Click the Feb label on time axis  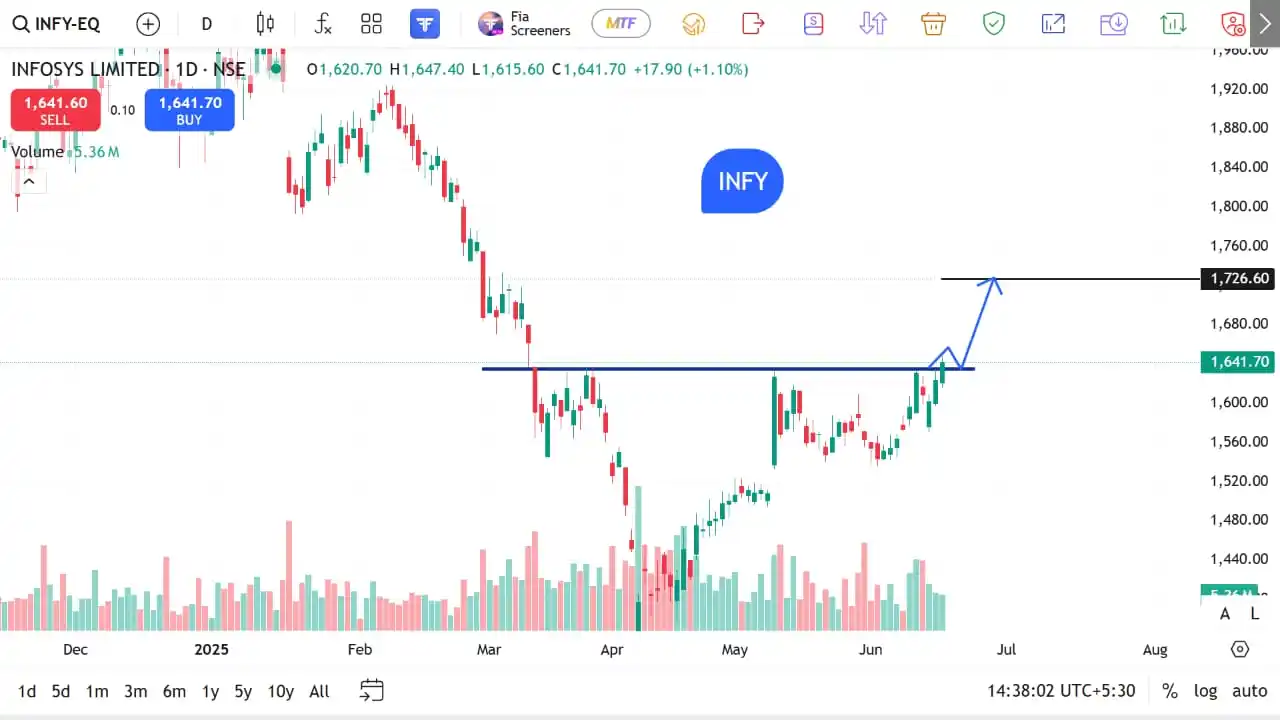(x=359, y=649)
